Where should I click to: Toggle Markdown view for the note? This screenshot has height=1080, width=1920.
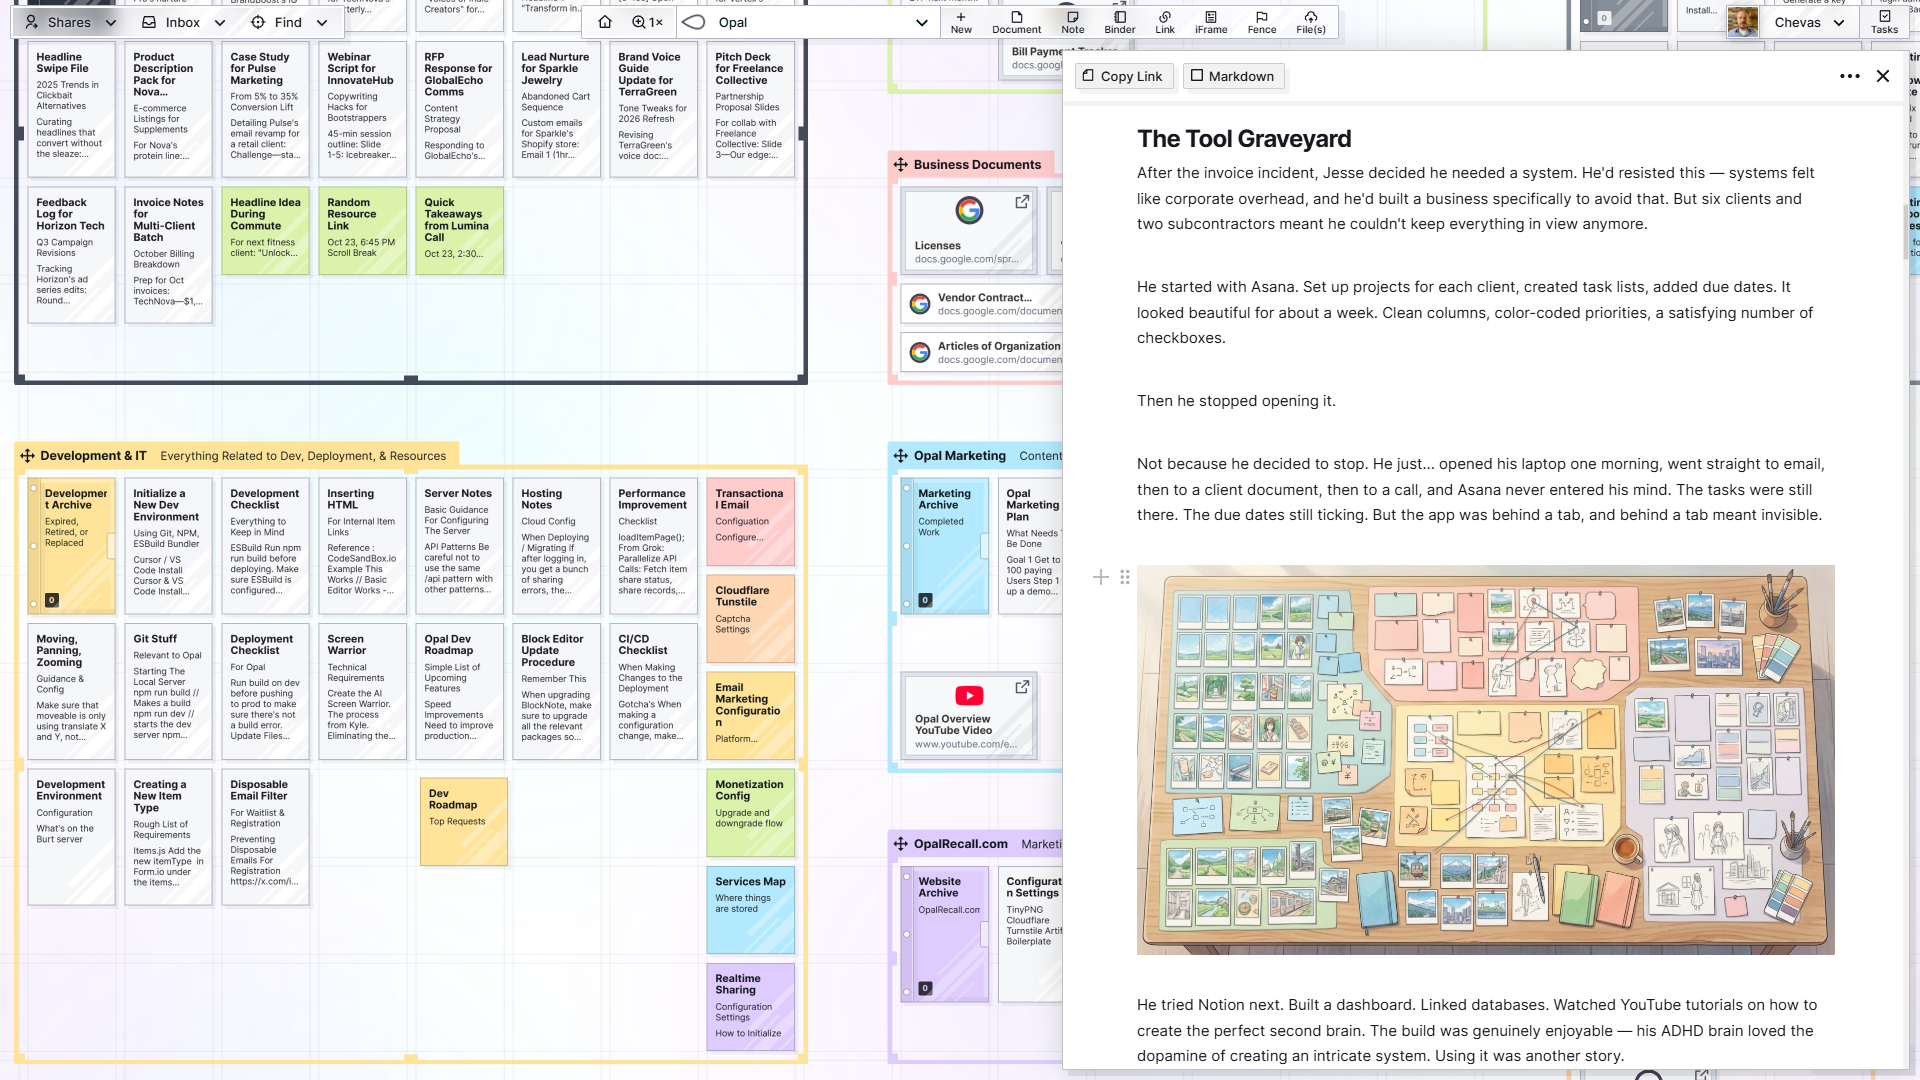pyautogui.click(x=1232, y=76)
